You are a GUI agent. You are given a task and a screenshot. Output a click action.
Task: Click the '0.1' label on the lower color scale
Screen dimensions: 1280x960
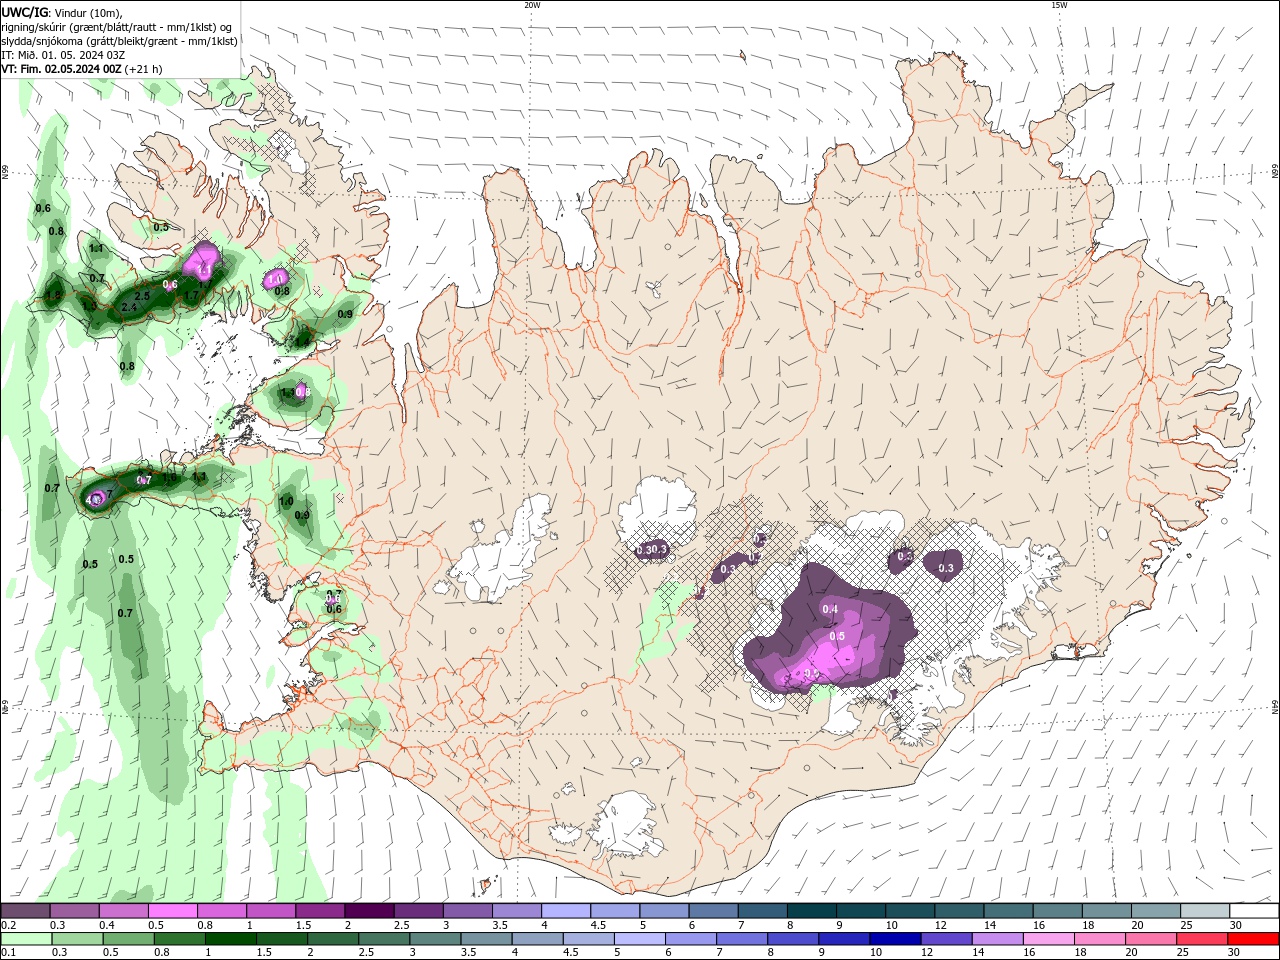pos(8,952)
